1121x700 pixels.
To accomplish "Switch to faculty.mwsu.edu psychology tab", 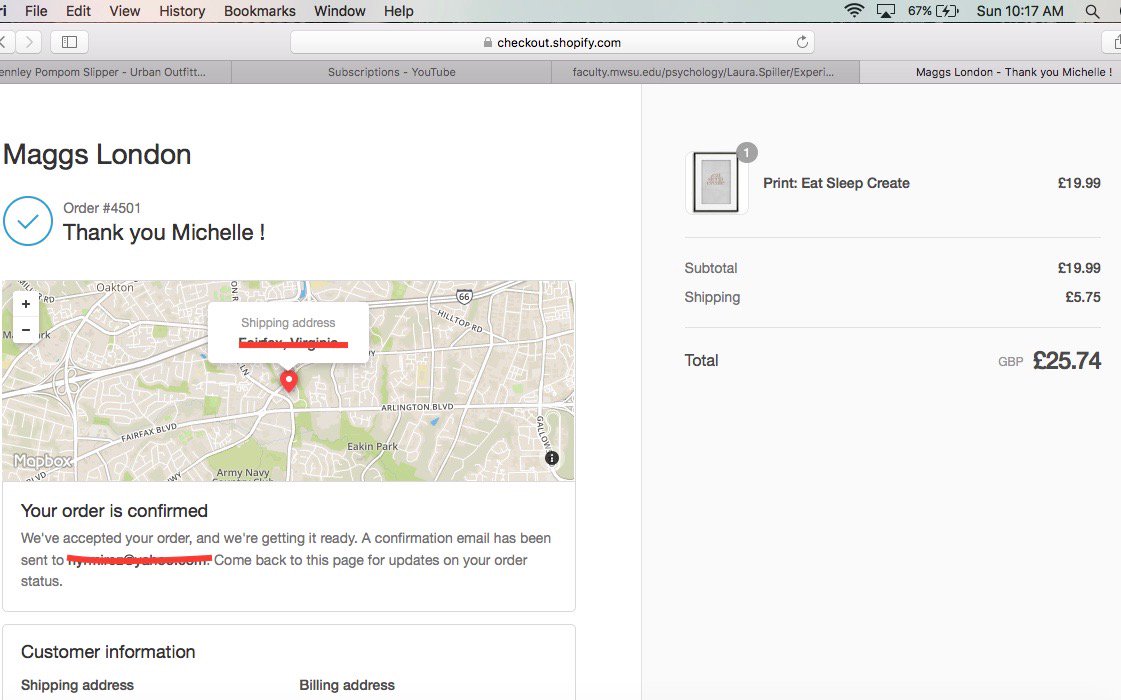I will pos(703,72).
